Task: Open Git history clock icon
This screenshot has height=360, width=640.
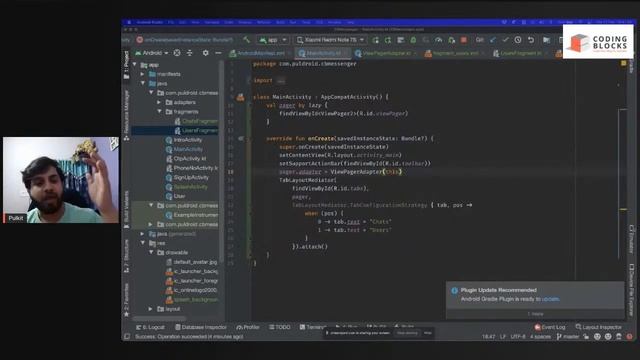Action: click(518, 40)
